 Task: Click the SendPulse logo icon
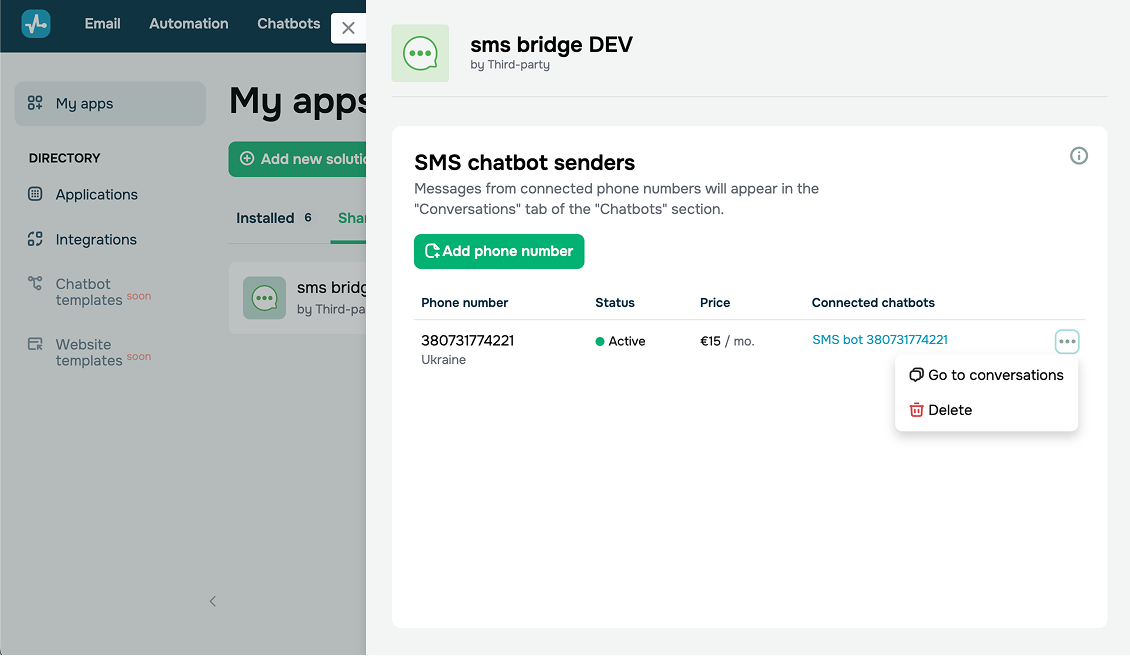click(36, 24)
